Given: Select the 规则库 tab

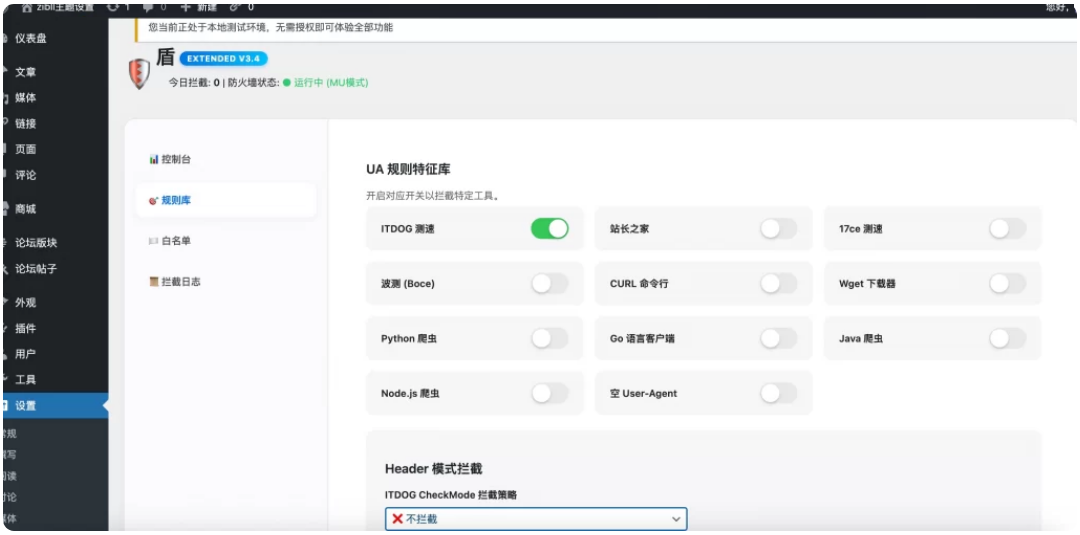Looking at the screenshot, I should pos(175,200).
